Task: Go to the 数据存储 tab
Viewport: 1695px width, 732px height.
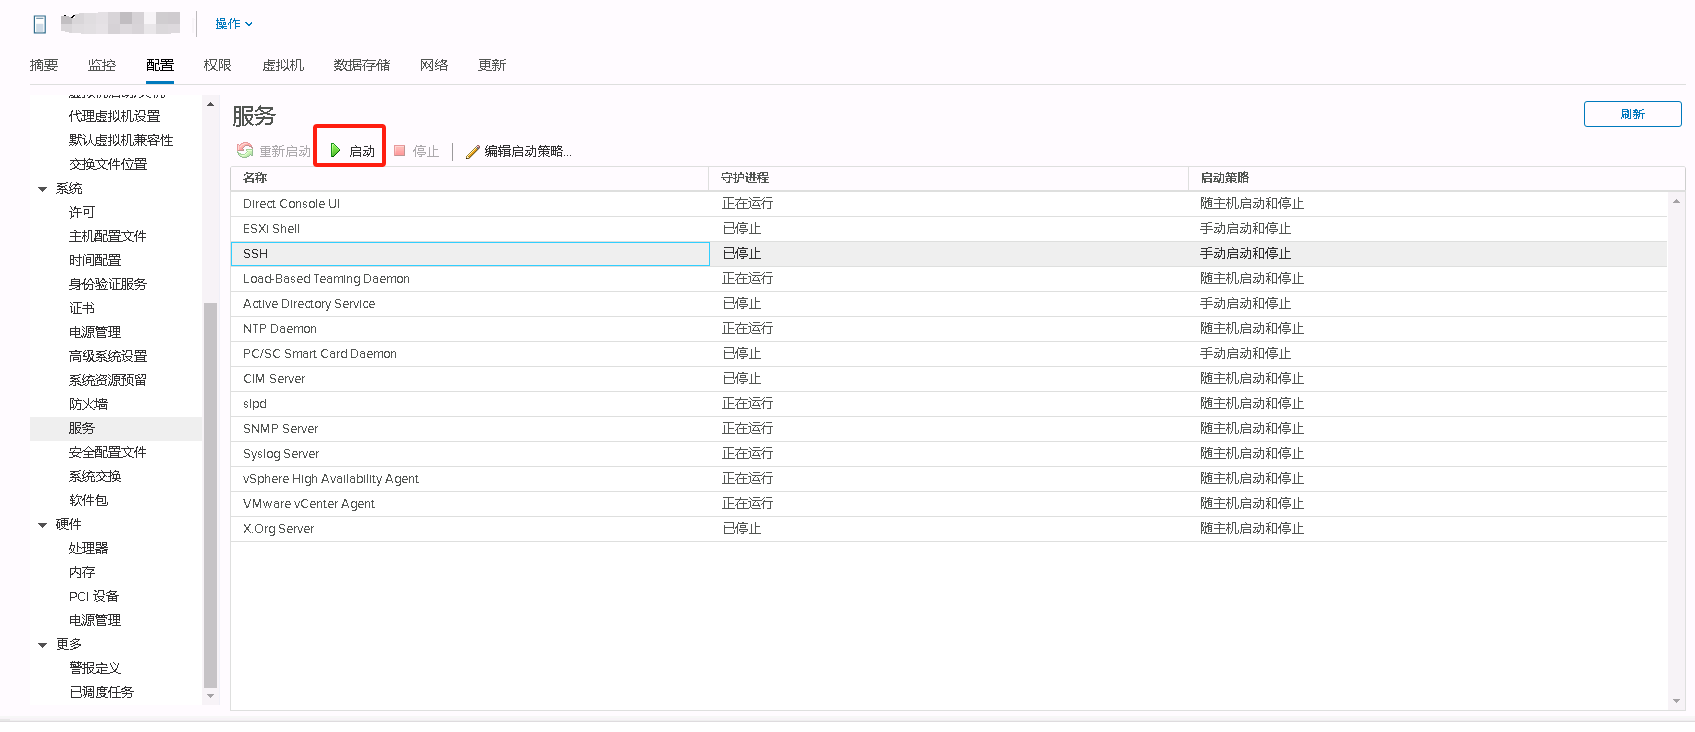Action: (362, 65)
